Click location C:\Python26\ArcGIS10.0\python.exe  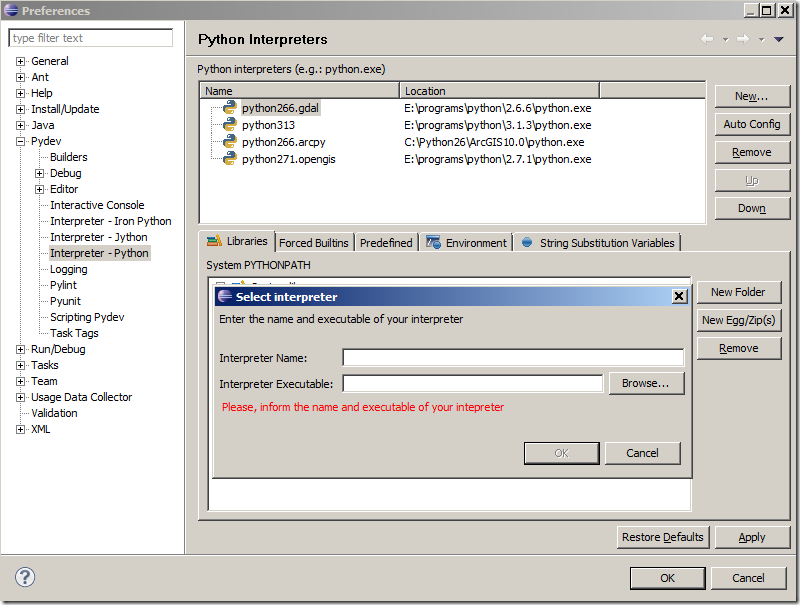494,142
